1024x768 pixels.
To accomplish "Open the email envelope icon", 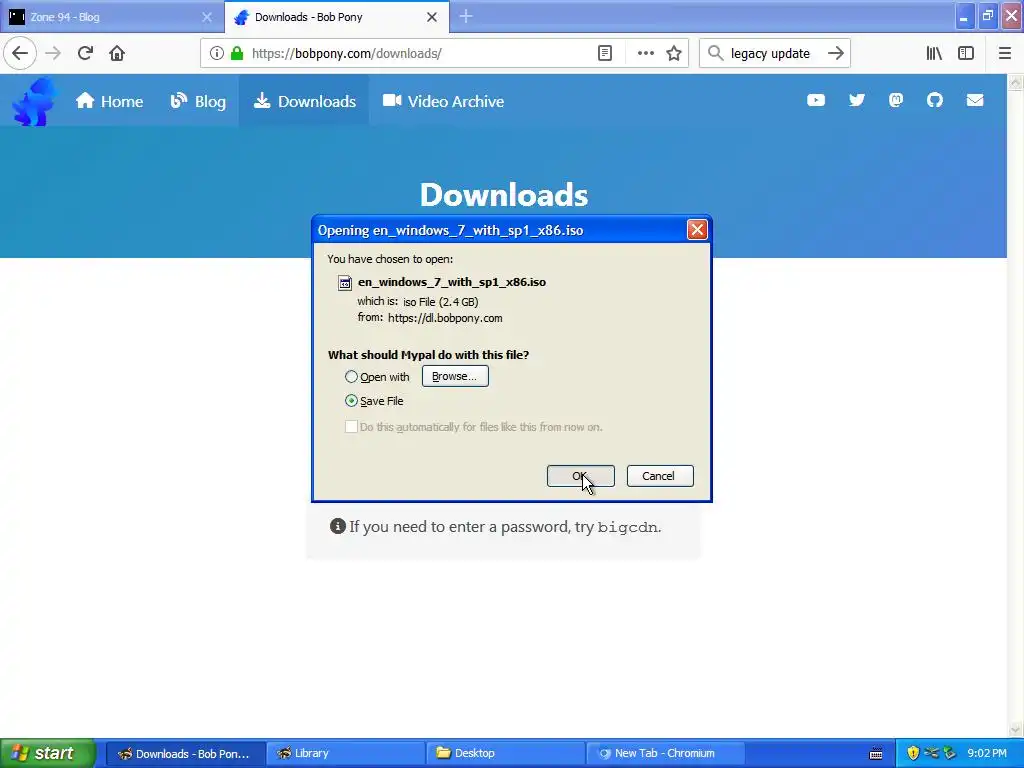I will point(975,100).
